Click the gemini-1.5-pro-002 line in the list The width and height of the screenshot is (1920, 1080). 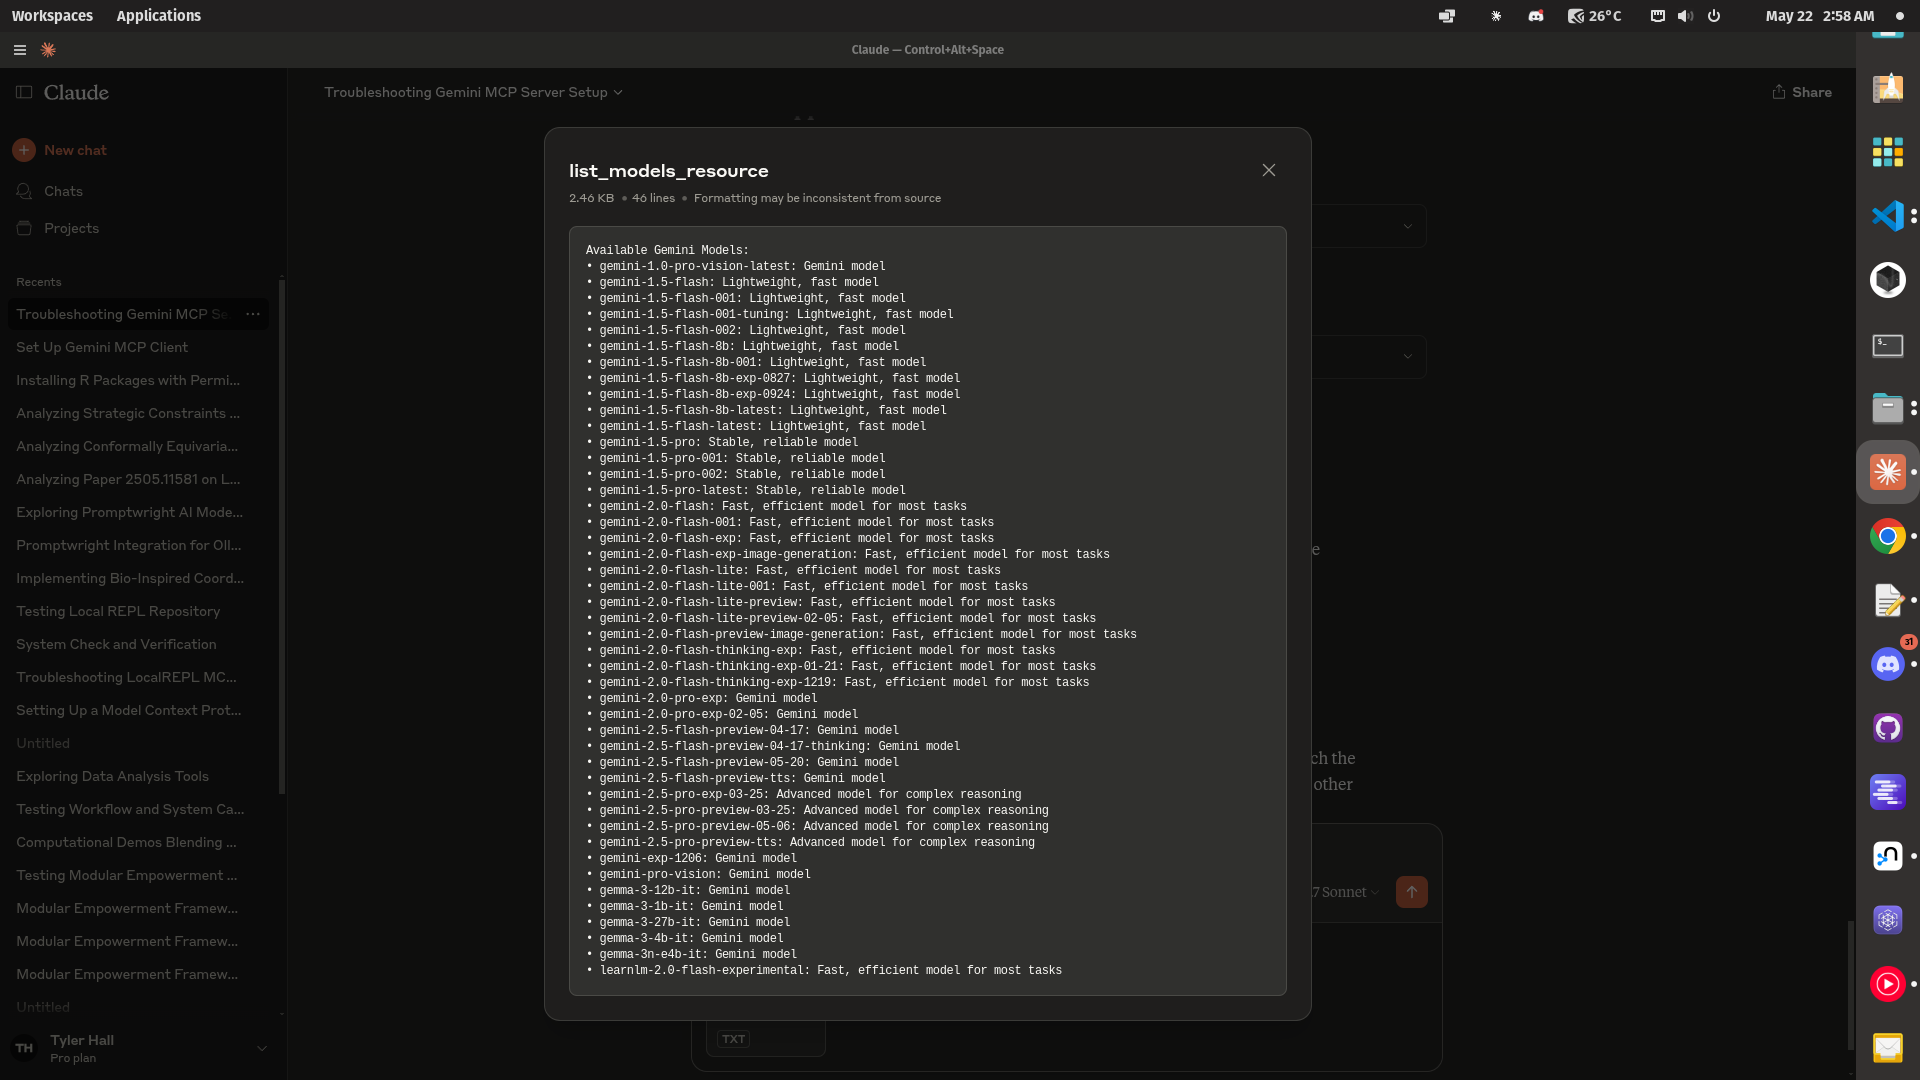(x=736, y=475)
